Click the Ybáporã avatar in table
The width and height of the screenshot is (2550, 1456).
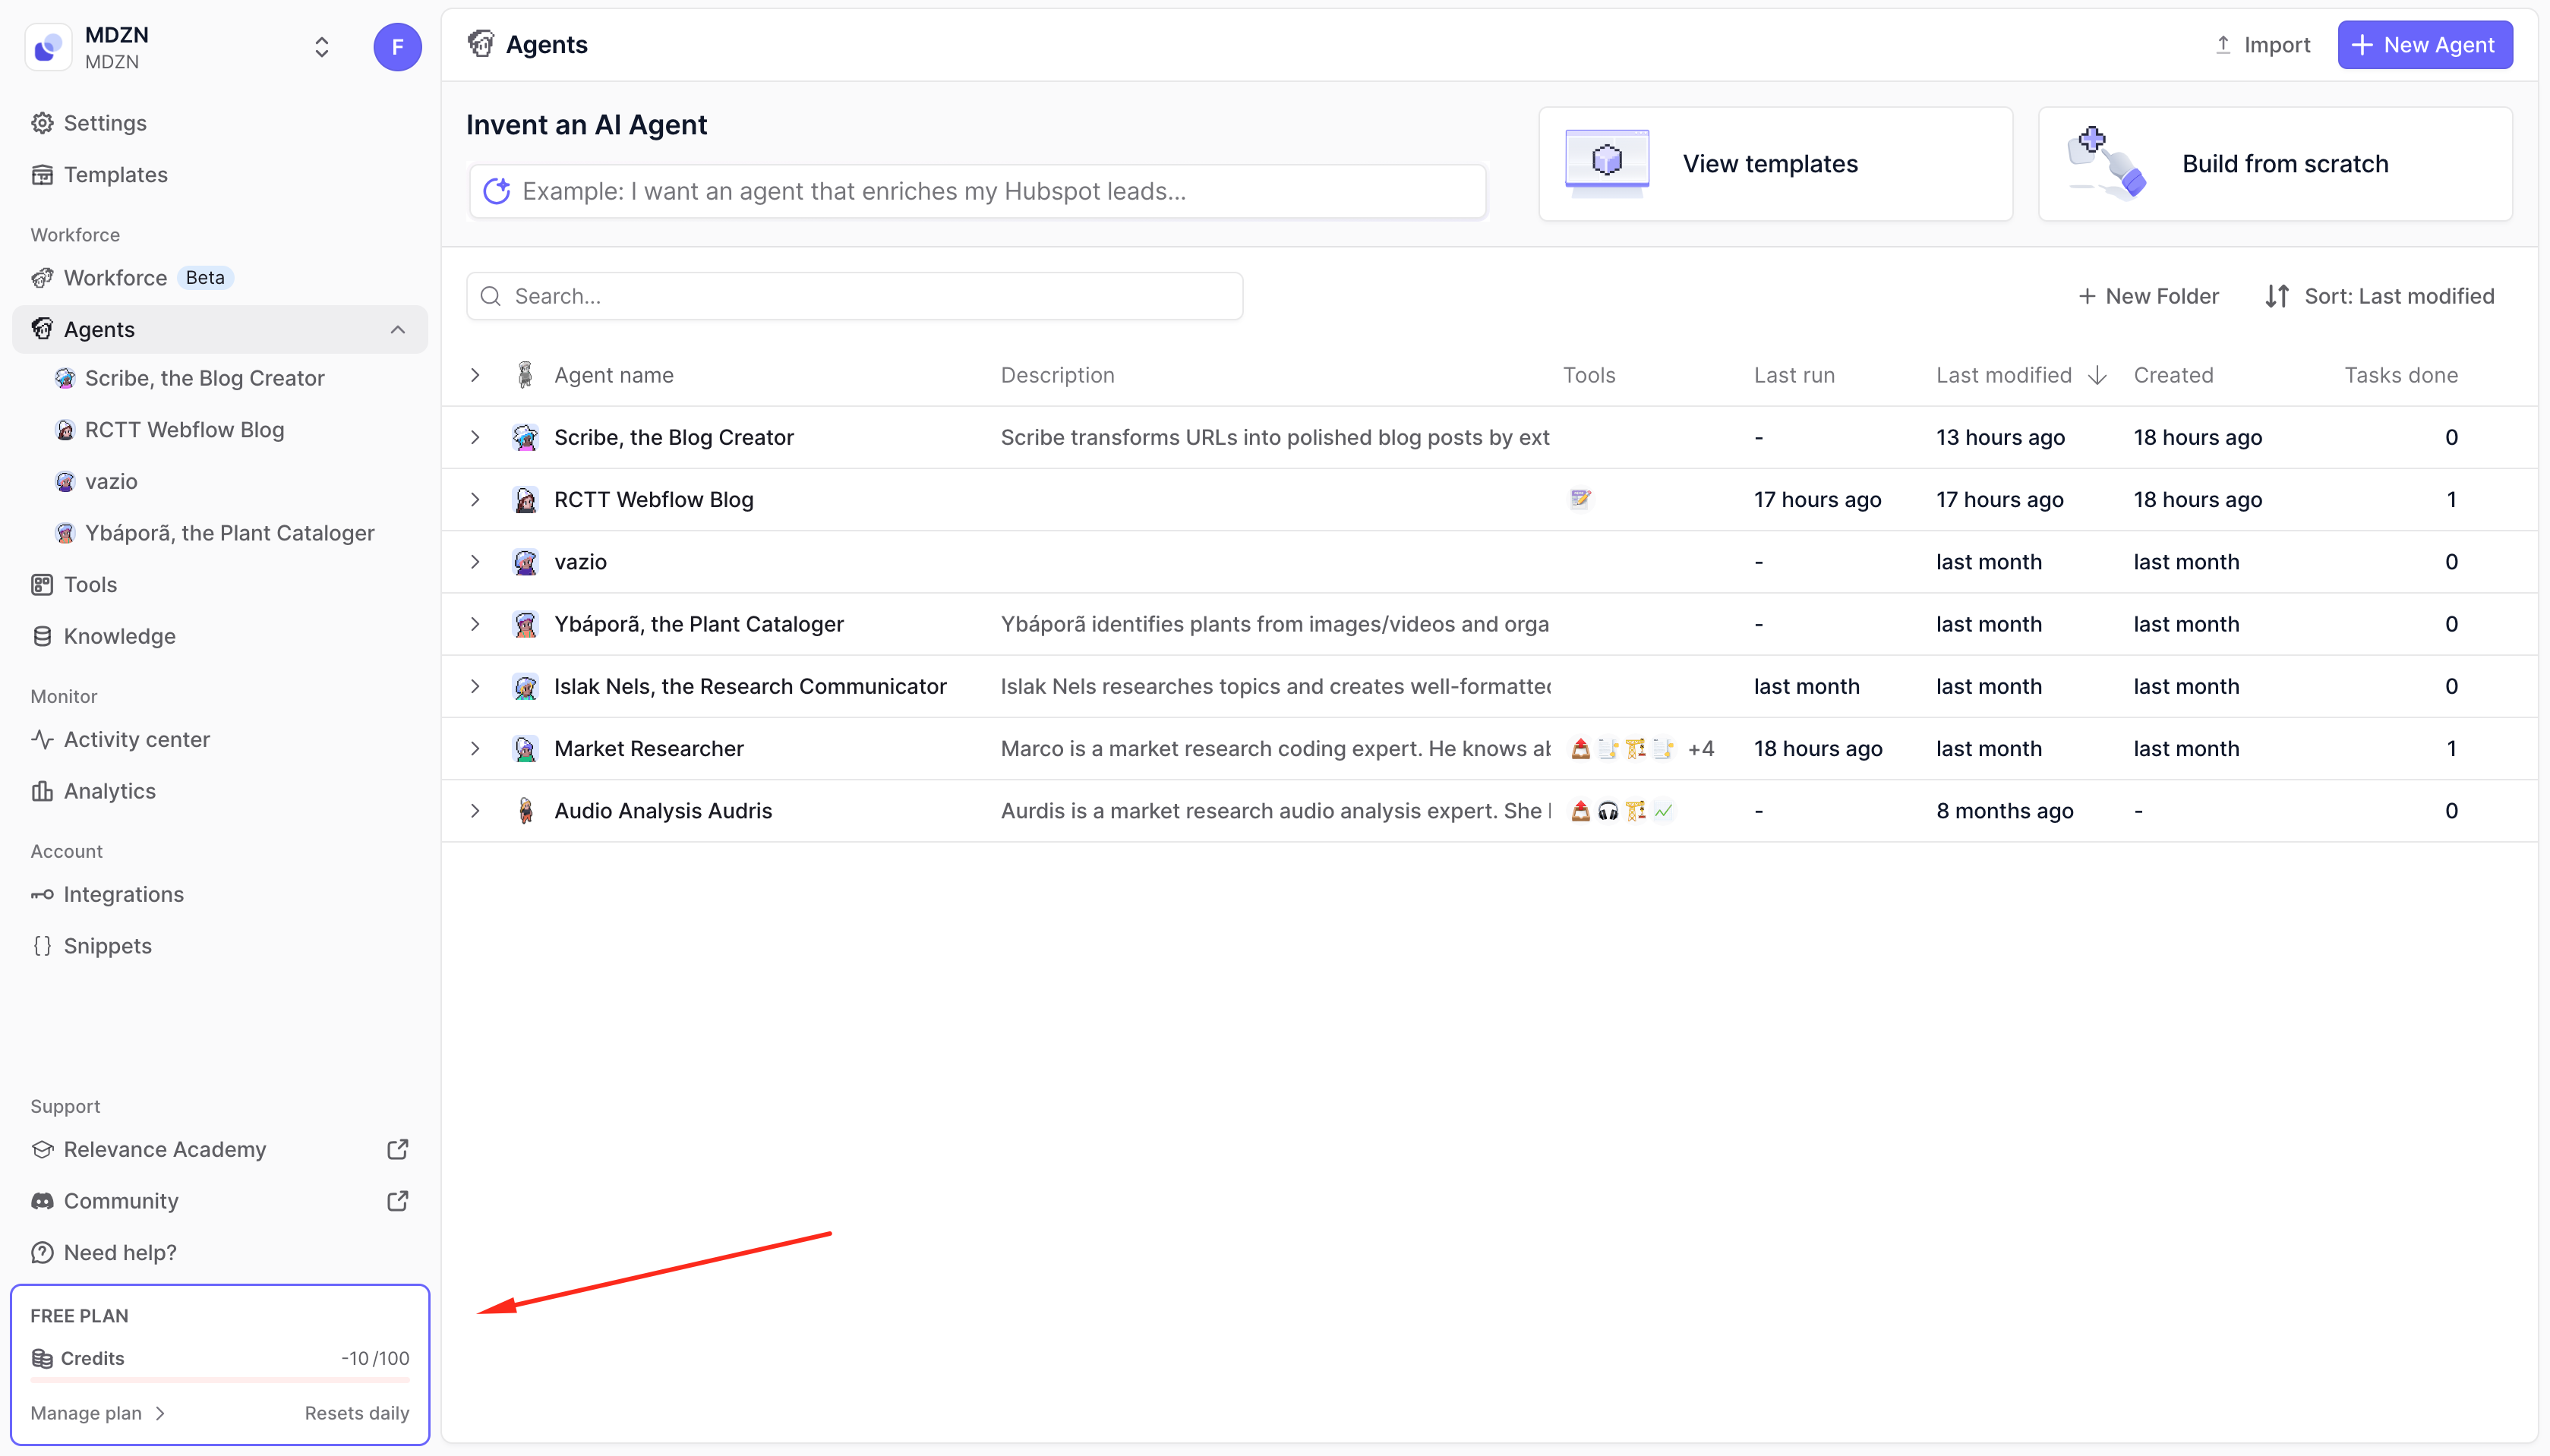point(525,624)
